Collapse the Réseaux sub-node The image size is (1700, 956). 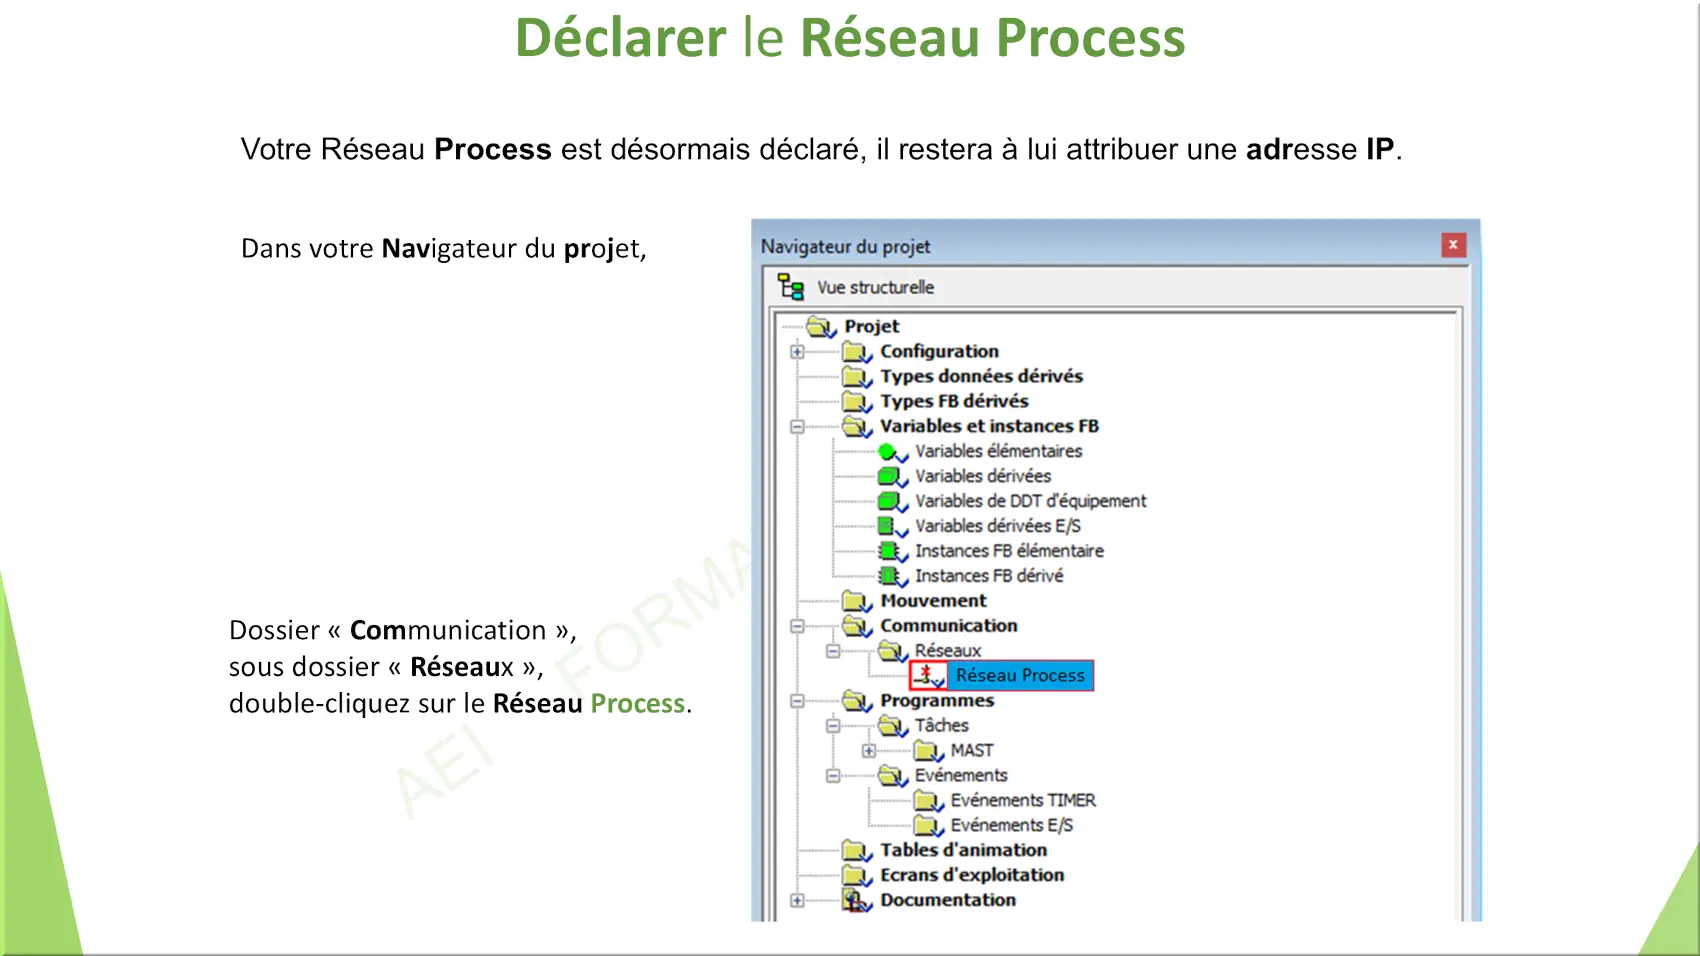tap(833, 651)
